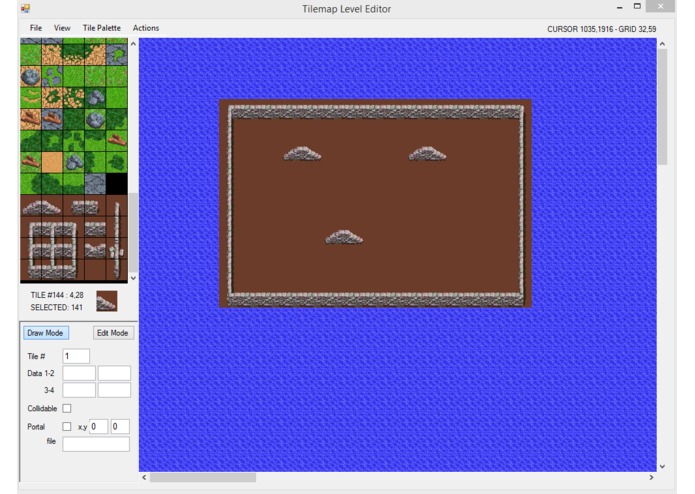Select the stone window-grid wall structure in palette
The width and height of the screenshot is (695, 494).
(x=52, y=250)
